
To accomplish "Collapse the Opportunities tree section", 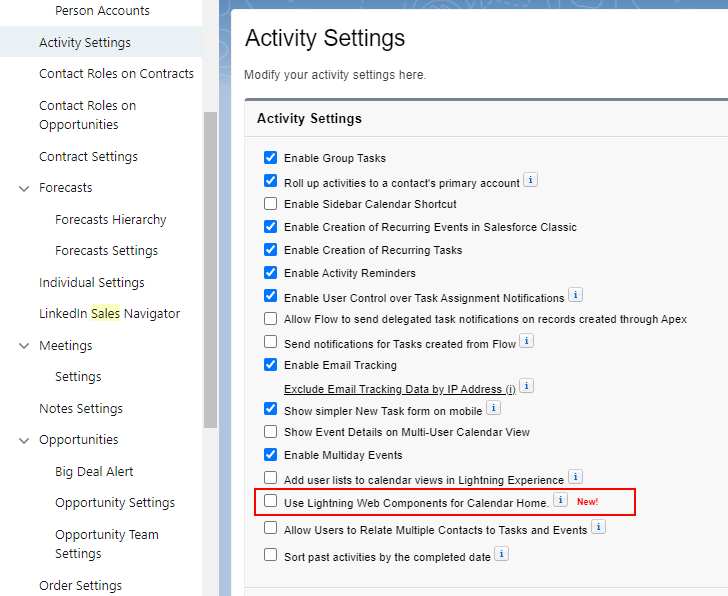I will (24, 441).
